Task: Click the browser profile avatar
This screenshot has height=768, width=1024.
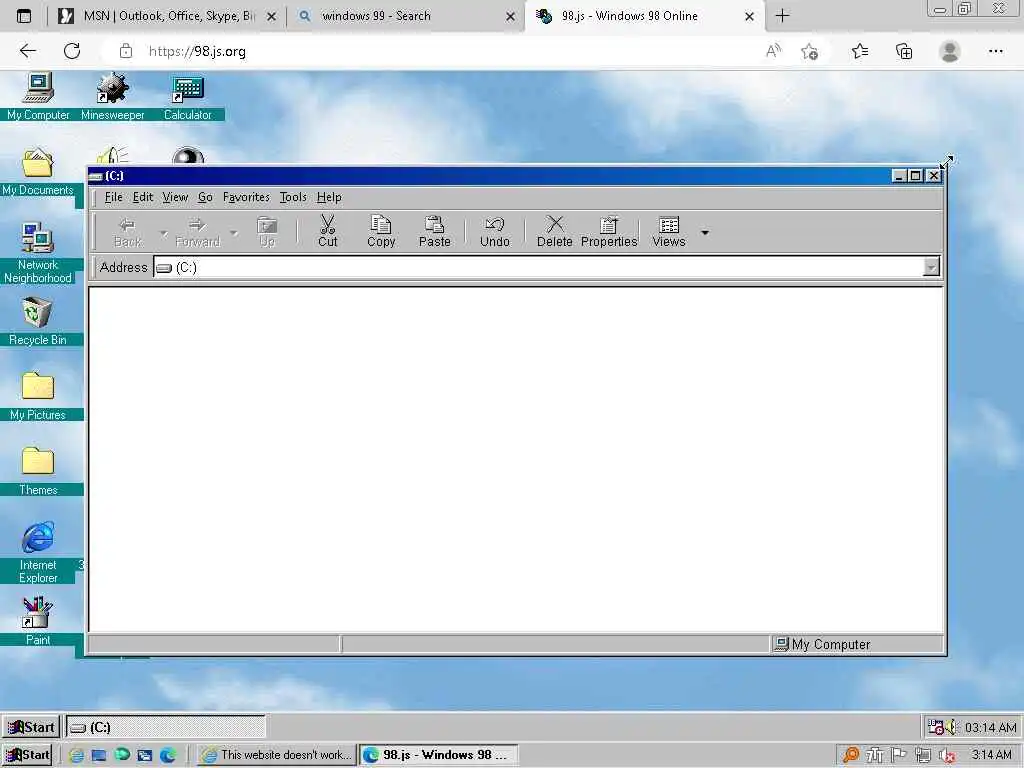Action: click(950, 51)
